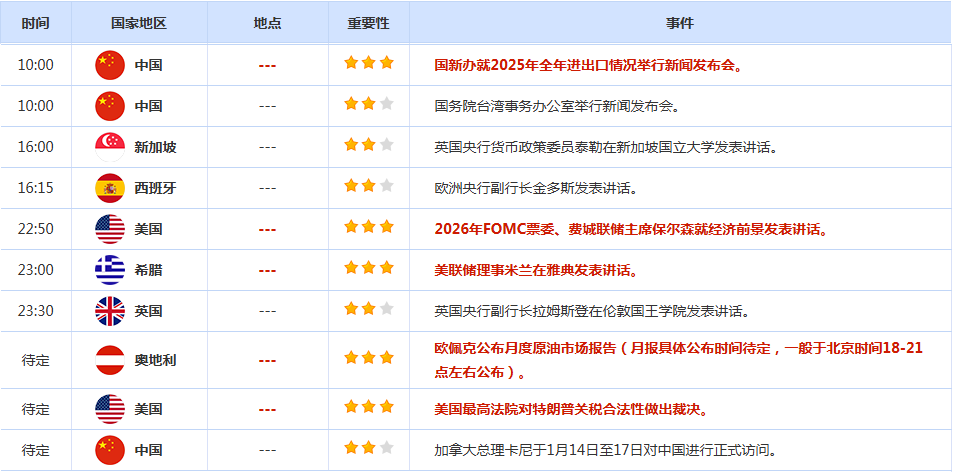
Task: Open the 国务院台湾事务办公室举行新闻发布会 event
Action: [557, 106]
